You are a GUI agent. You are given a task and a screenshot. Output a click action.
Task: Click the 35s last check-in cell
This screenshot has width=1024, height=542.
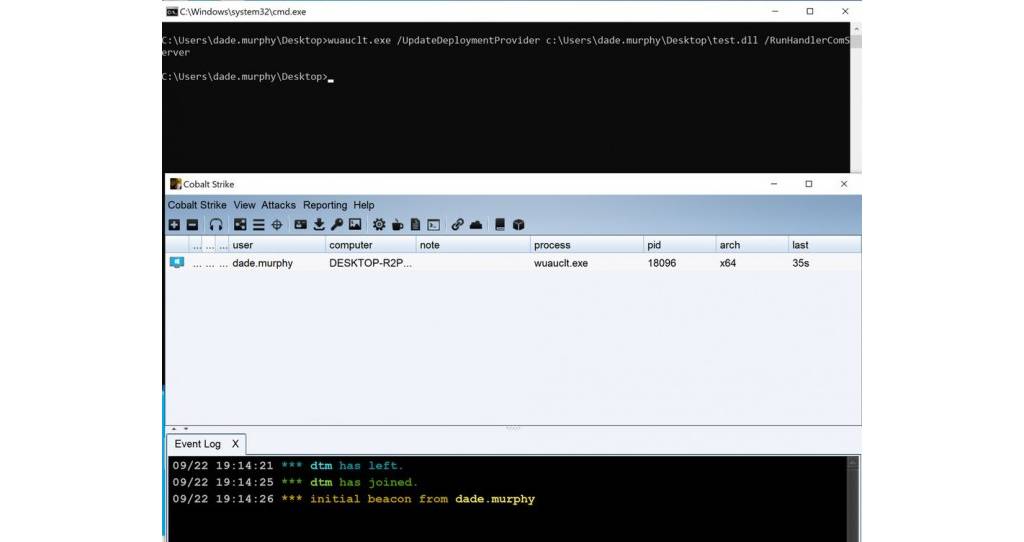click(x=801, y=263)
